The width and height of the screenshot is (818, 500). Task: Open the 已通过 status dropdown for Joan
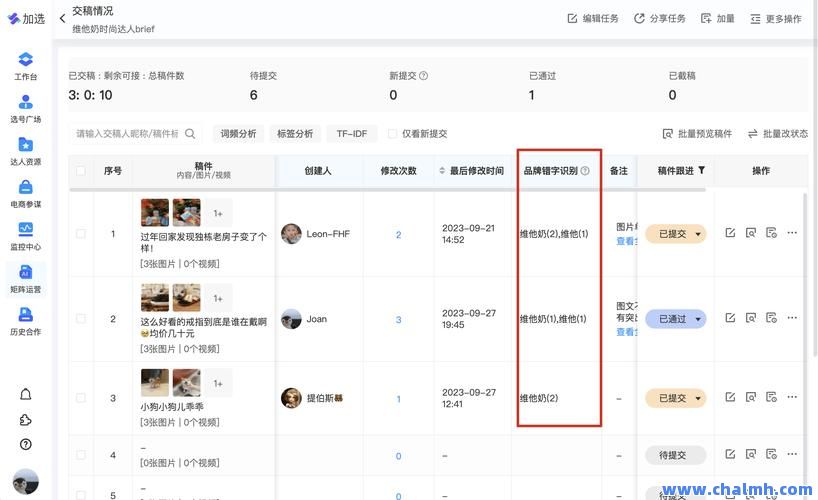coord(676,319)
